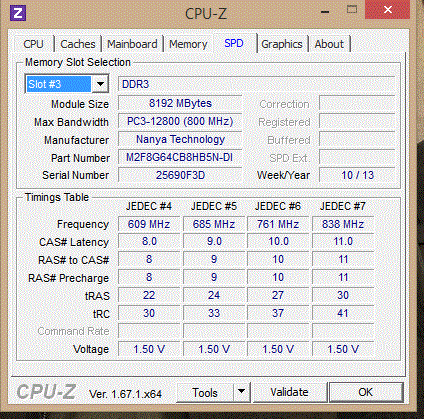
Task: Show the About tab
Action: 329,44
